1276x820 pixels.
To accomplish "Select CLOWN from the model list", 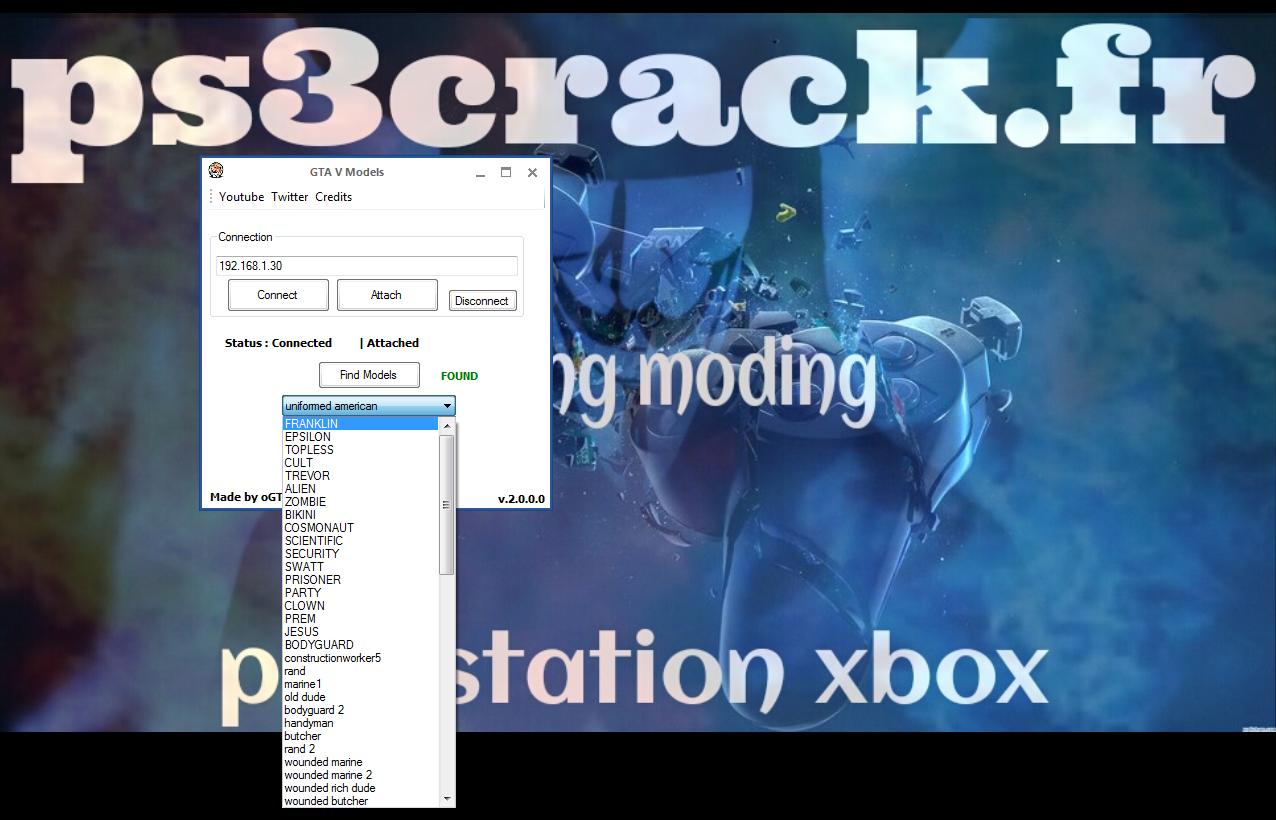I will 361,606.
